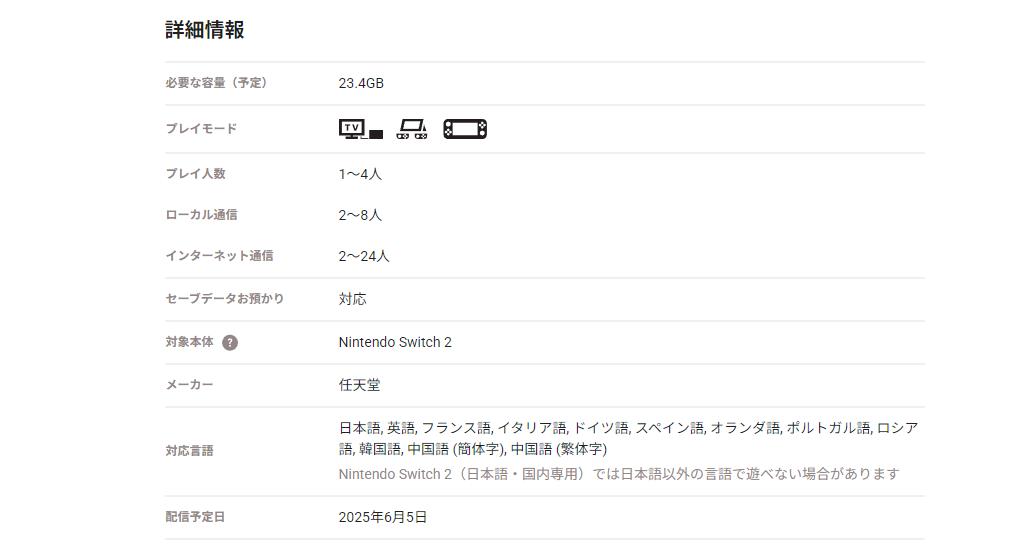Open the 対象本体 question mark help
This screenshot has width=1020, height=546.
(x=230, y=343)
